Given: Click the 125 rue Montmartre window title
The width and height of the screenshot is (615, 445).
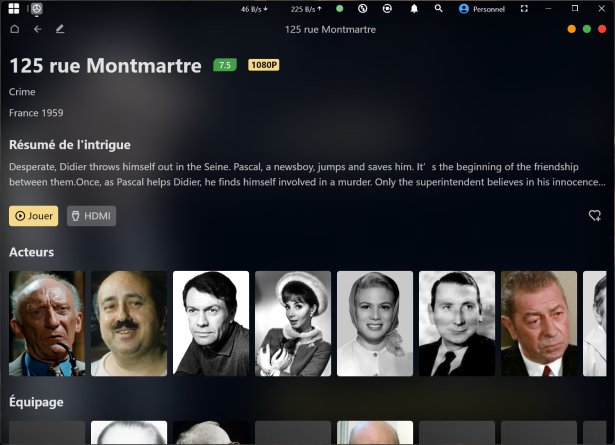Looking at the screenshot, I should click(330, 29).
